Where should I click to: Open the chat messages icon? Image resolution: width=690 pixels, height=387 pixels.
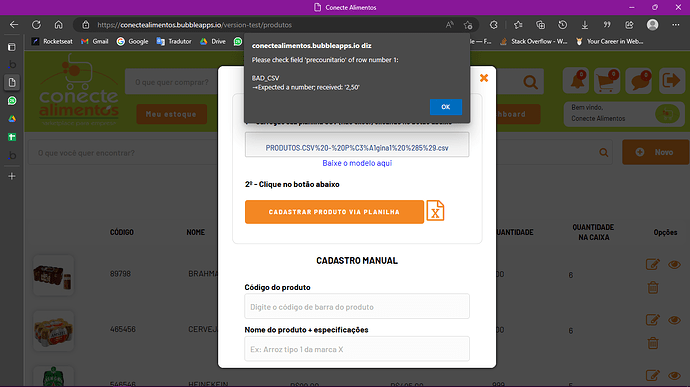[639, 81]
